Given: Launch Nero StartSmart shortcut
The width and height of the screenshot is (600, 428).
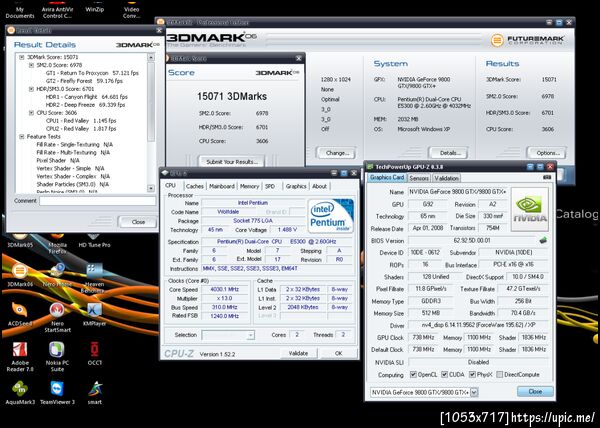Looking at the screenshot, I should 57,317.
